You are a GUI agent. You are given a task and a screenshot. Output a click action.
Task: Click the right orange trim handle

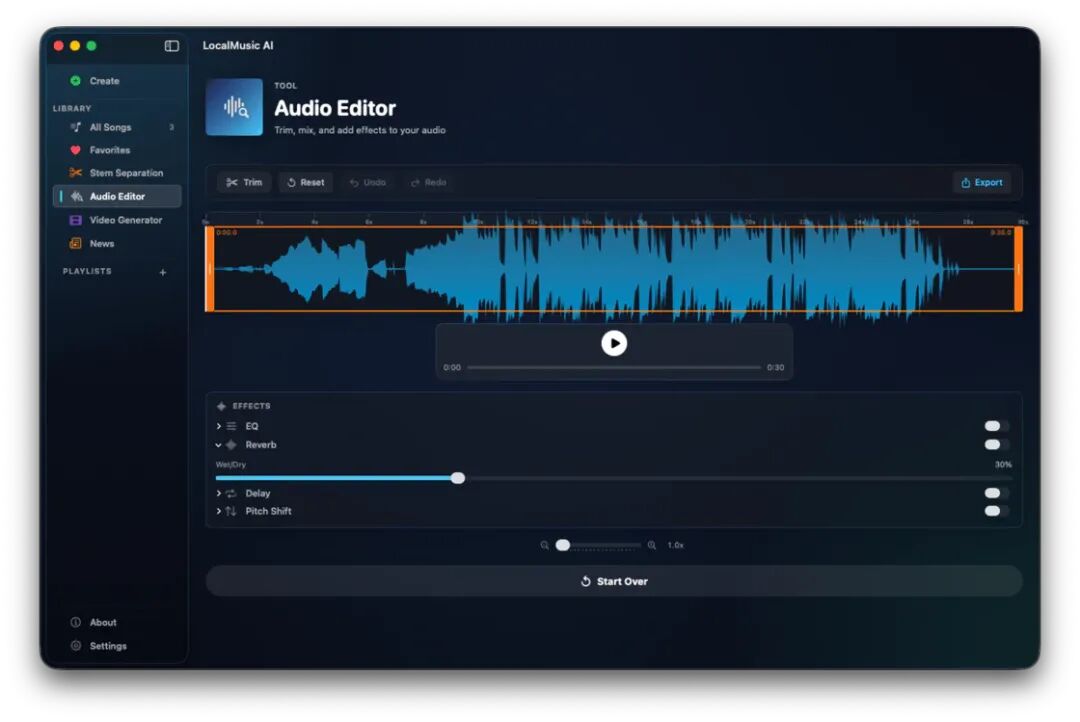pyautogui.click(x=1018, y=269)
